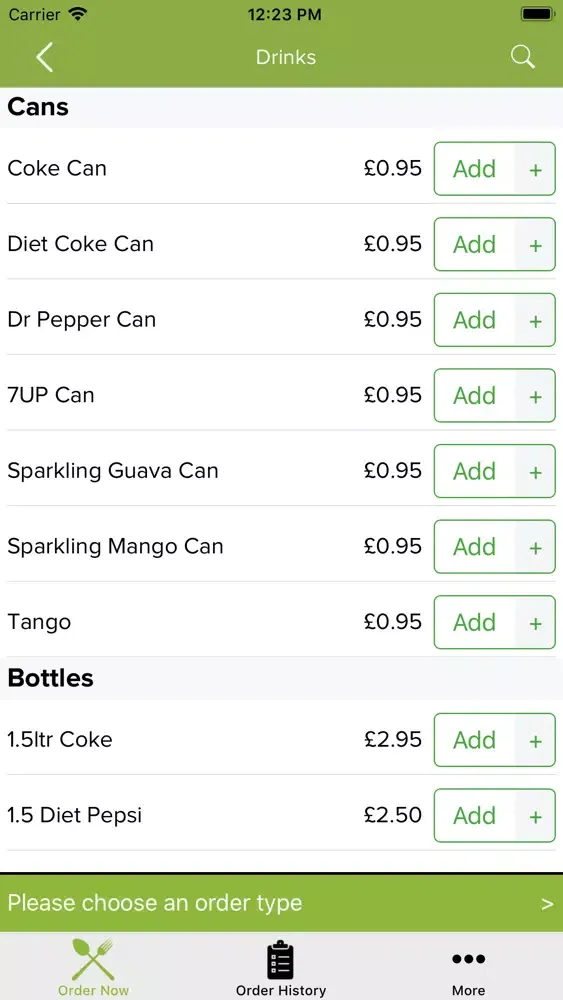Screen dimensions: 563x1000
Task: Open the Order History clipboard icon
Action: tap(281, 960)
